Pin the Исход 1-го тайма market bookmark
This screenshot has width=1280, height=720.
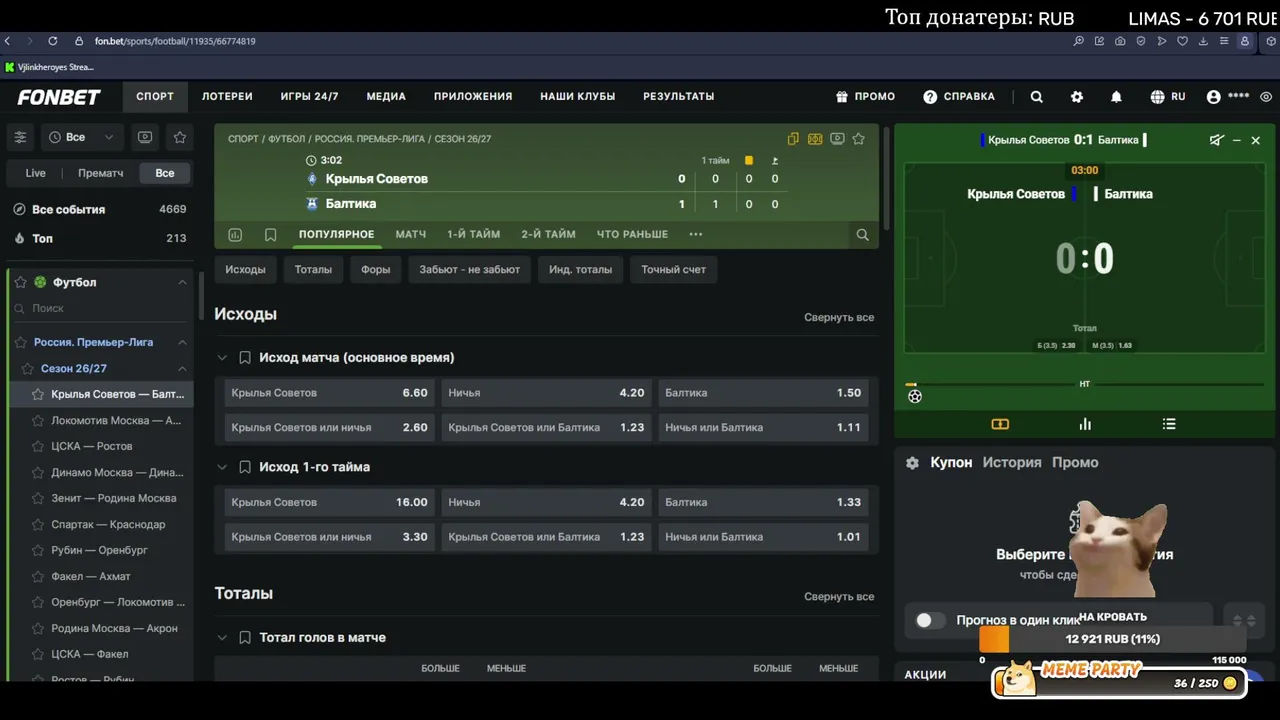245,467
